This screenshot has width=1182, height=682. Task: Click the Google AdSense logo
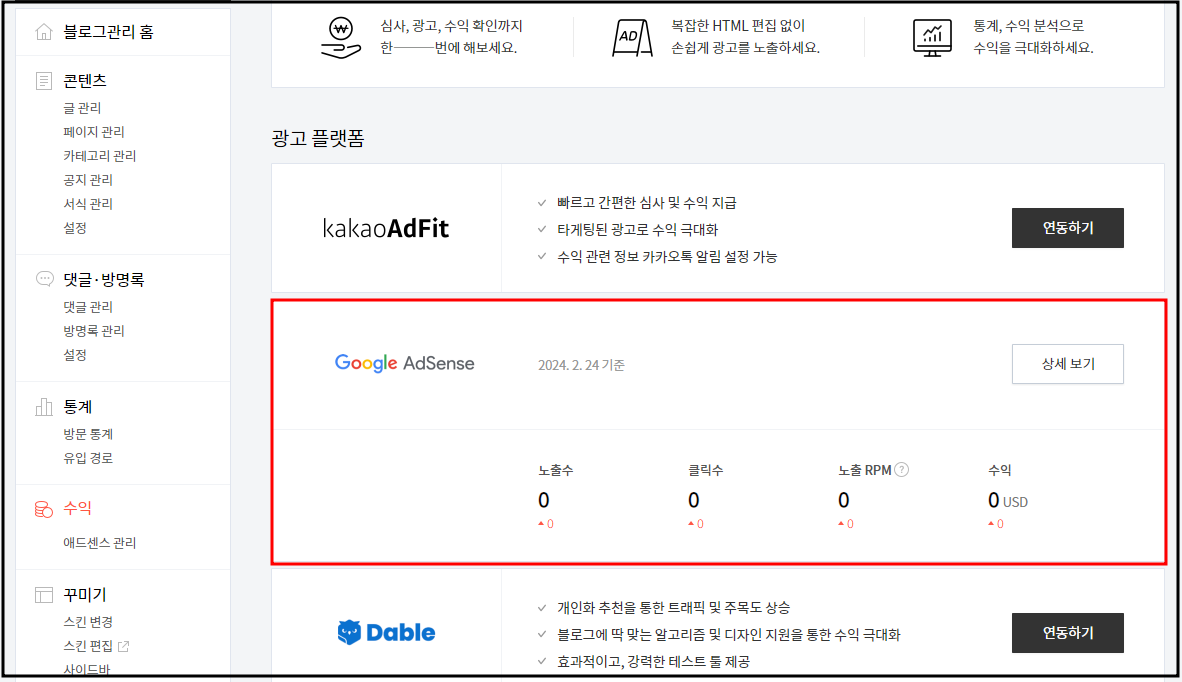tap(405, 363)
